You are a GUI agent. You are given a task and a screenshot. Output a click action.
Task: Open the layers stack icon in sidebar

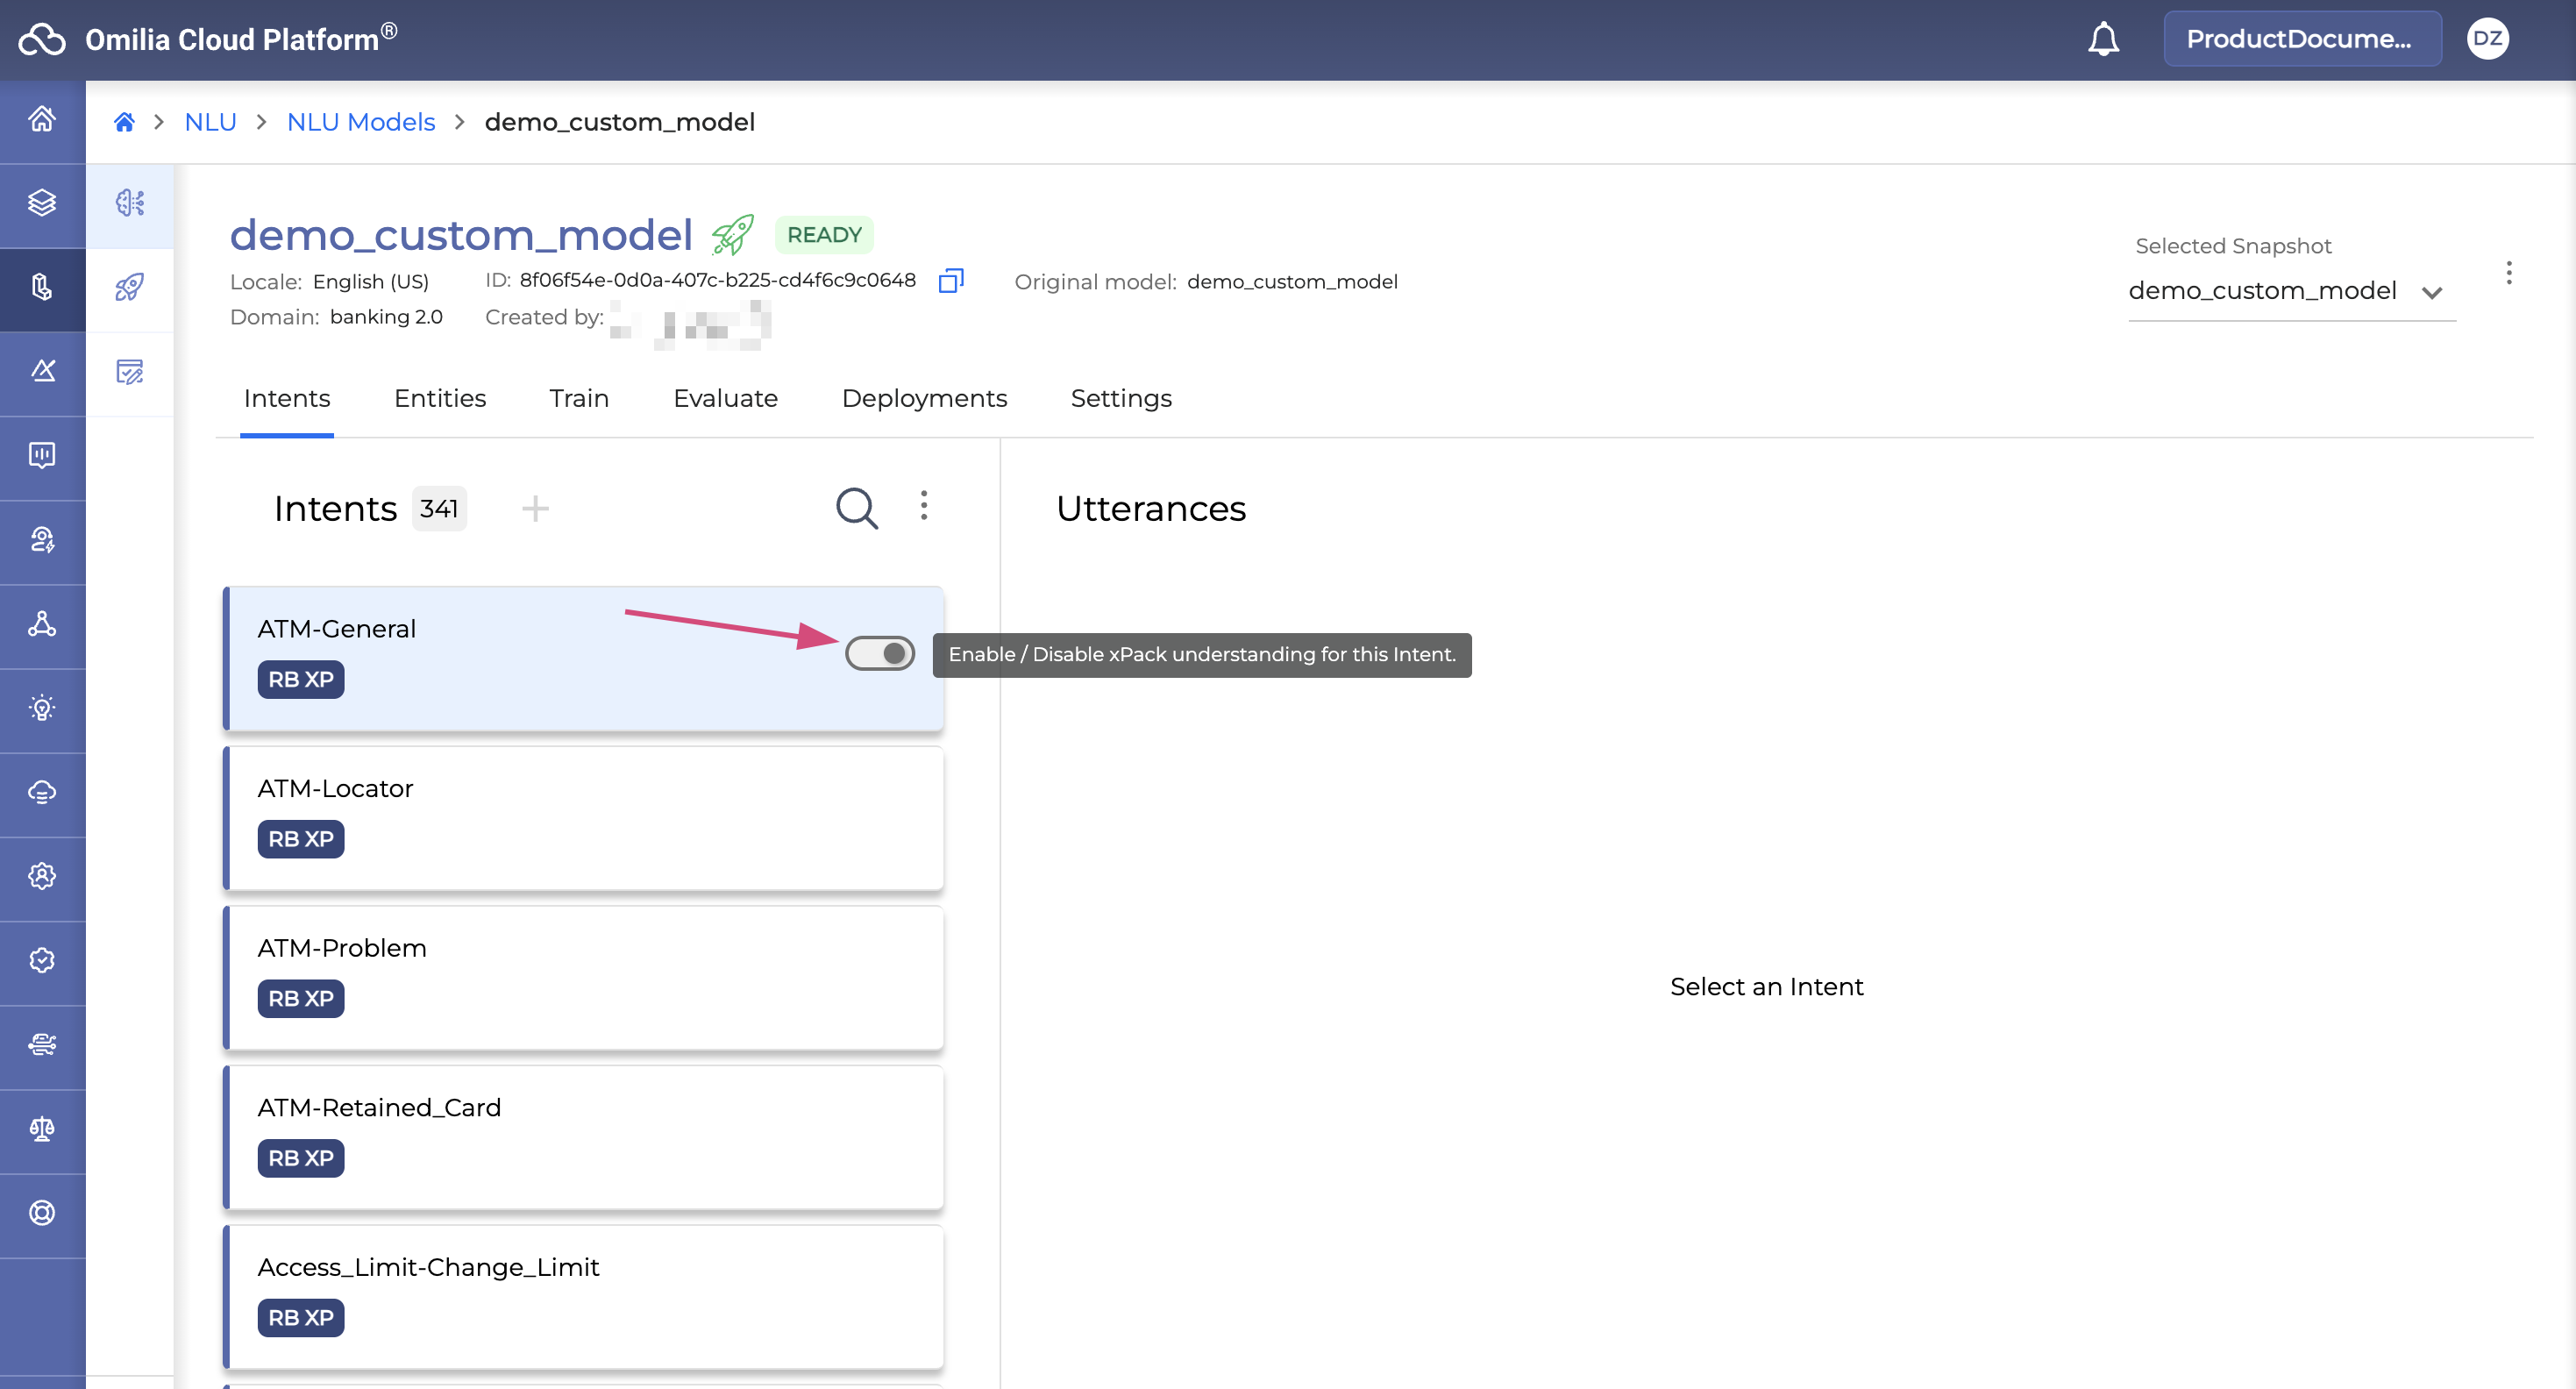(x=42, y=203)
